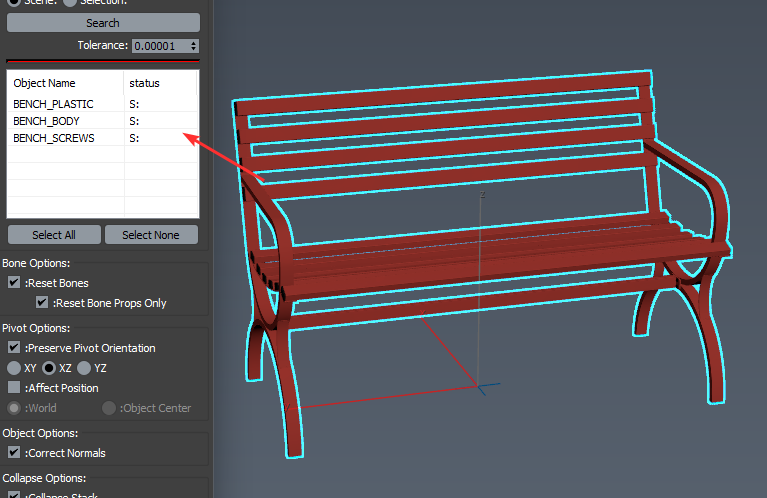The width and height of the screenshot is (767, 498).
Task: Choose the XY pivot plane option
Action: tap(14, 368)
